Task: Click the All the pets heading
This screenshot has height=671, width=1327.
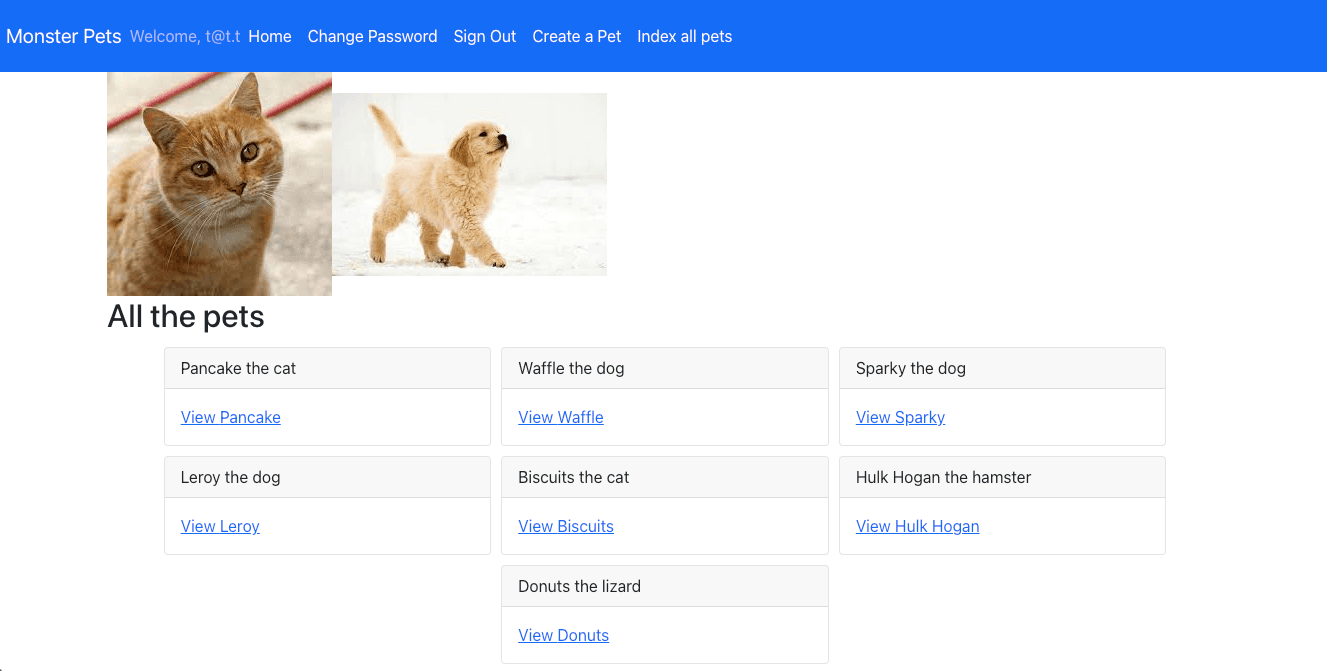Action: pyautogui.click(x=186, y=317)
